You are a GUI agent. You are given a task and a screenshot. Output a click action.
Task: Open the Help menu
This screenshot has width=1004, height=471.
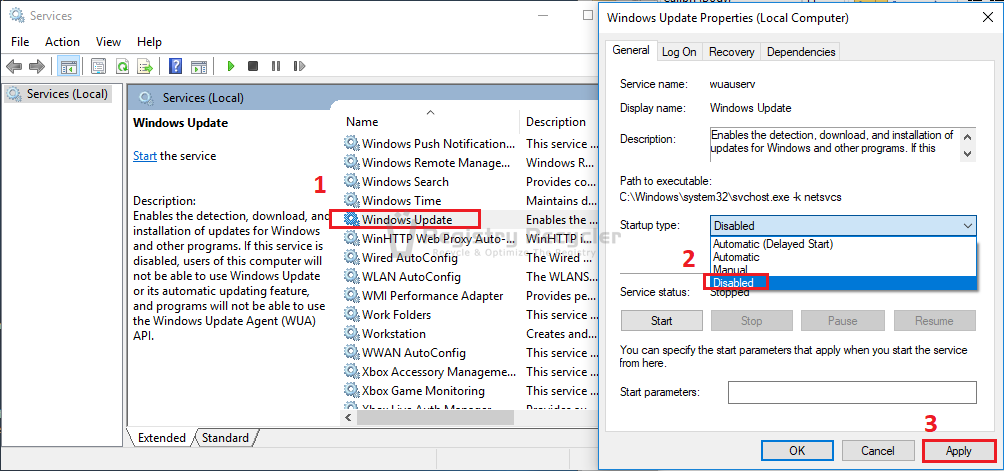pos(149,42)
